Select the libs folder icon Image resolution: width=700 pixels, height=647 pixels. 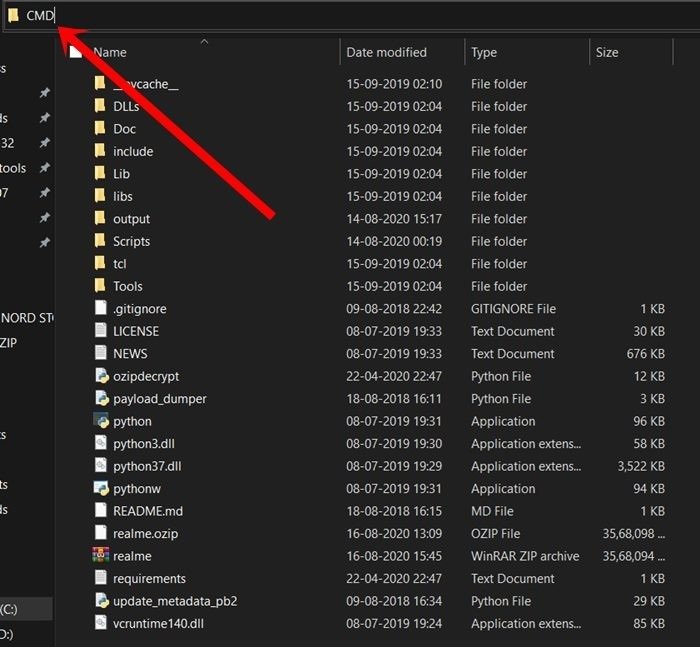pos(100,196)
